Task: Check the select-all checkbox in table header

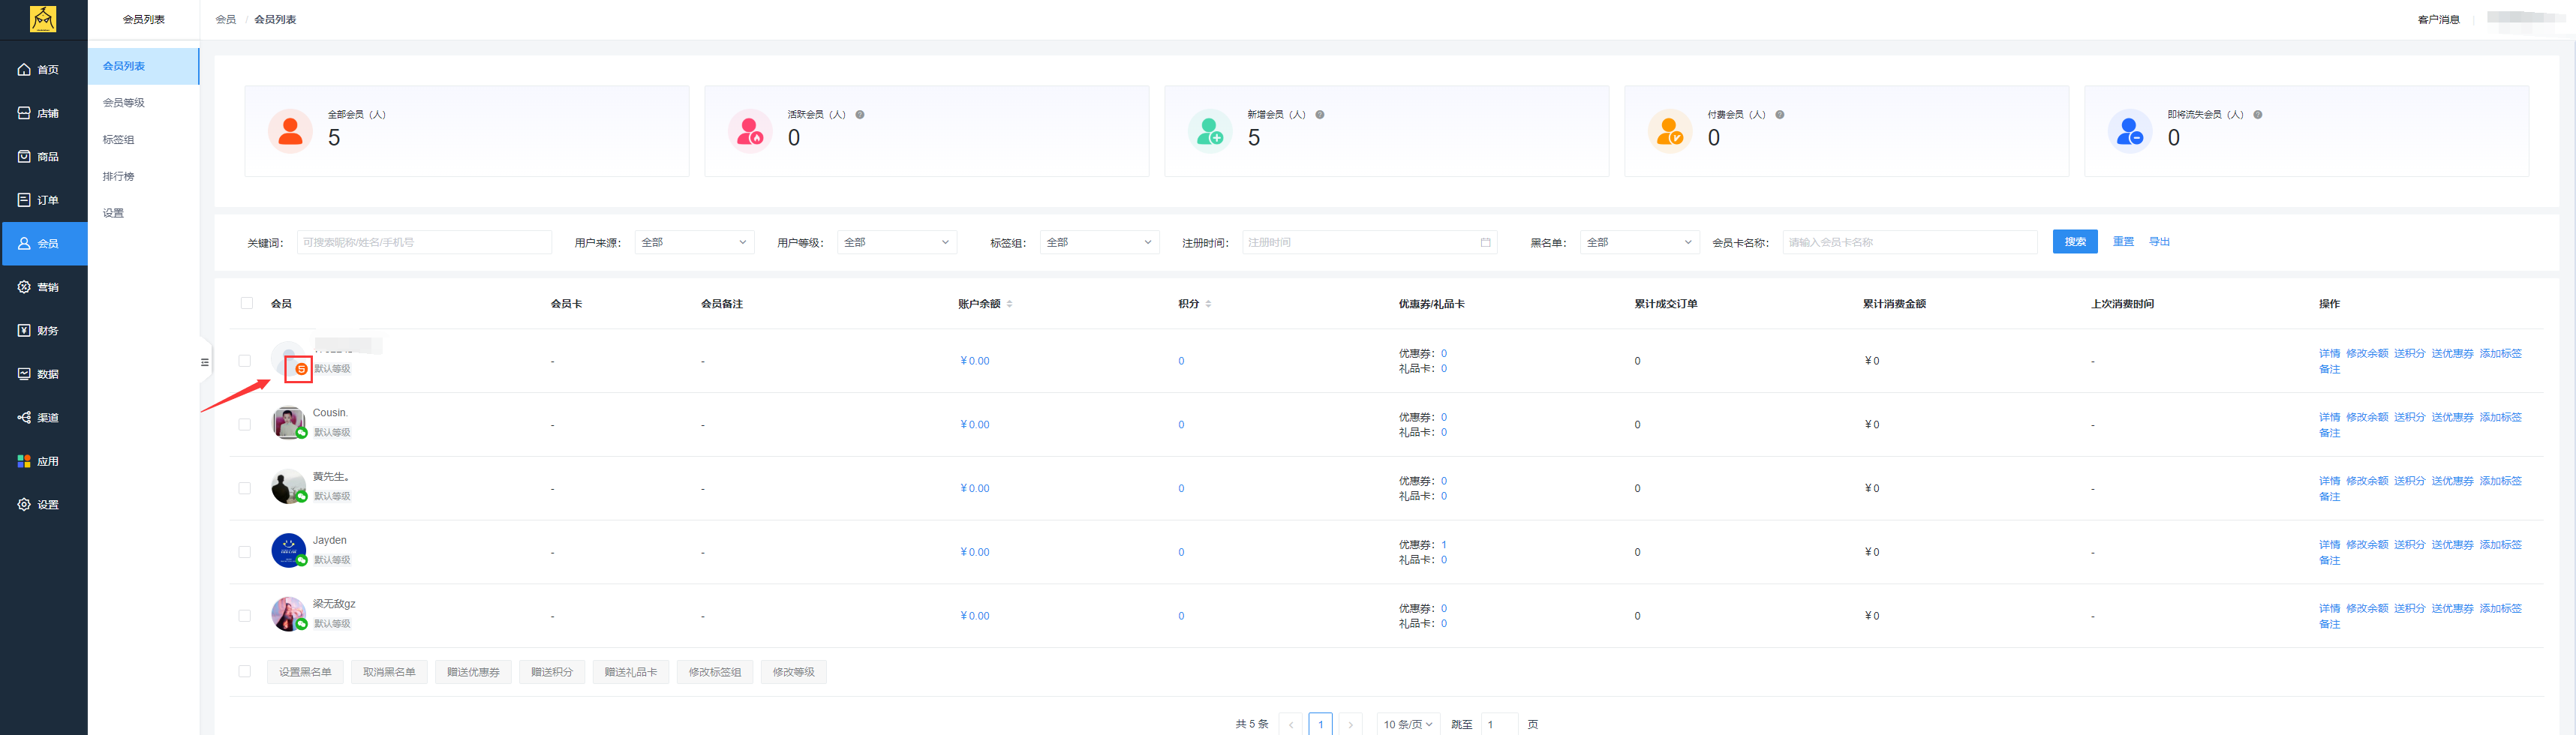Action: pyautogui.click(x=245, y=303)
